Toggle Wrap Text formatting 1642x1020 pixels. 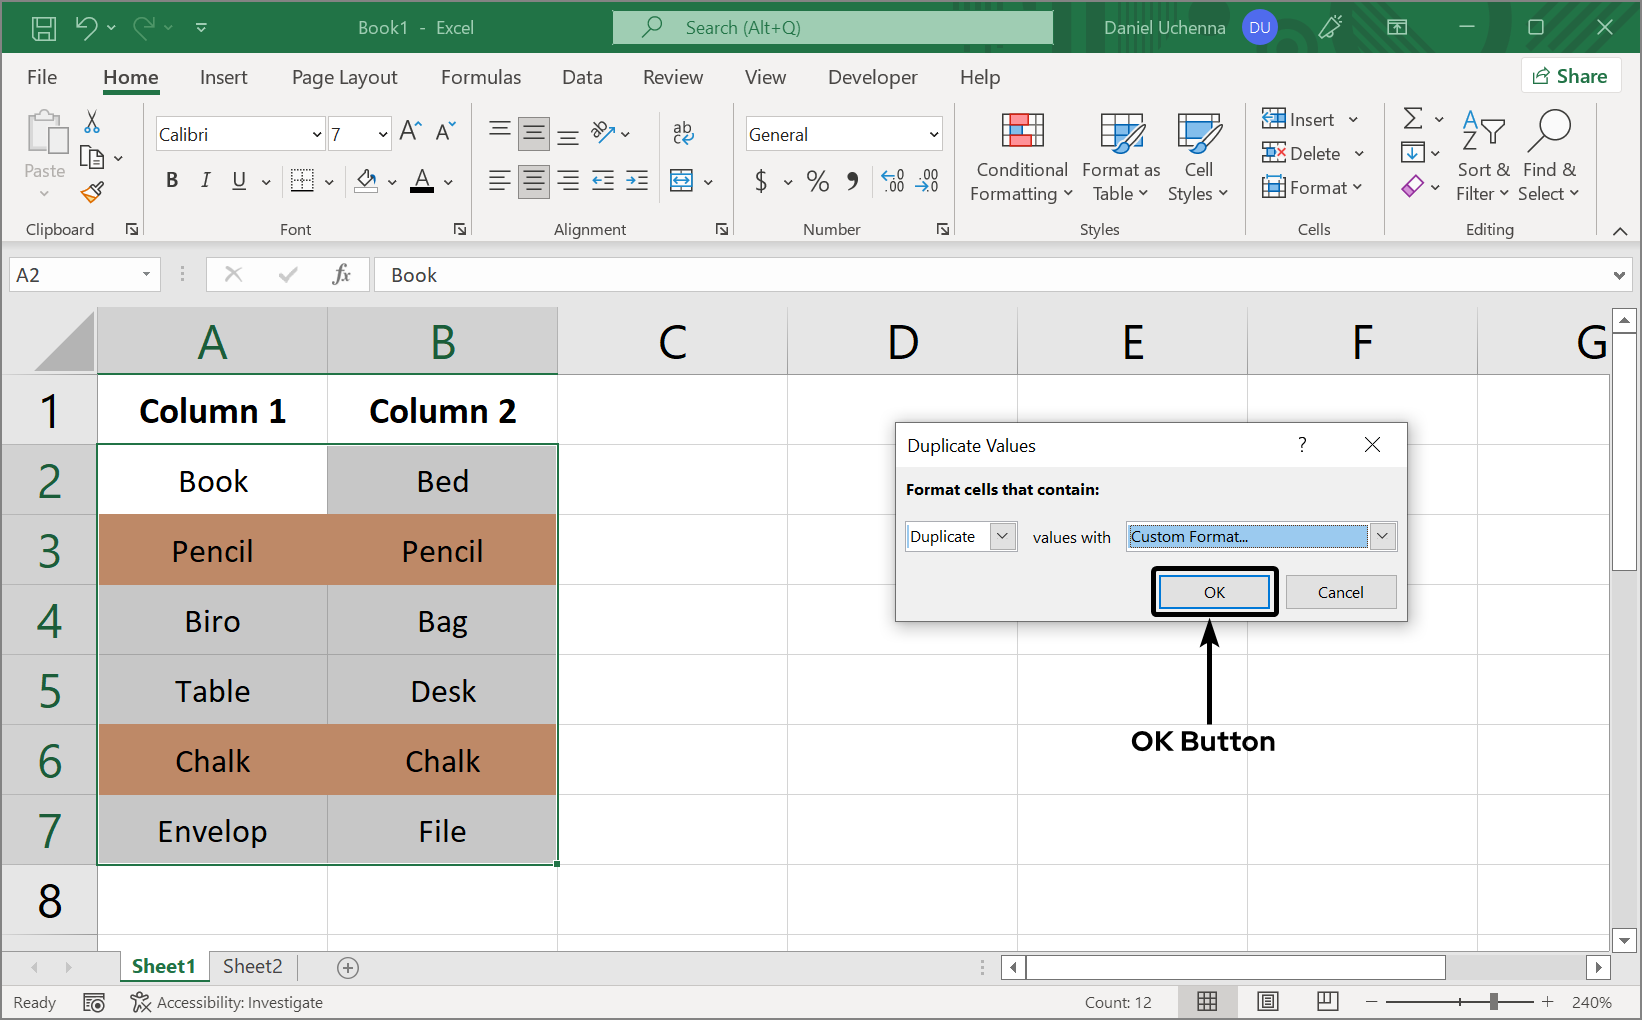point(683,131)
